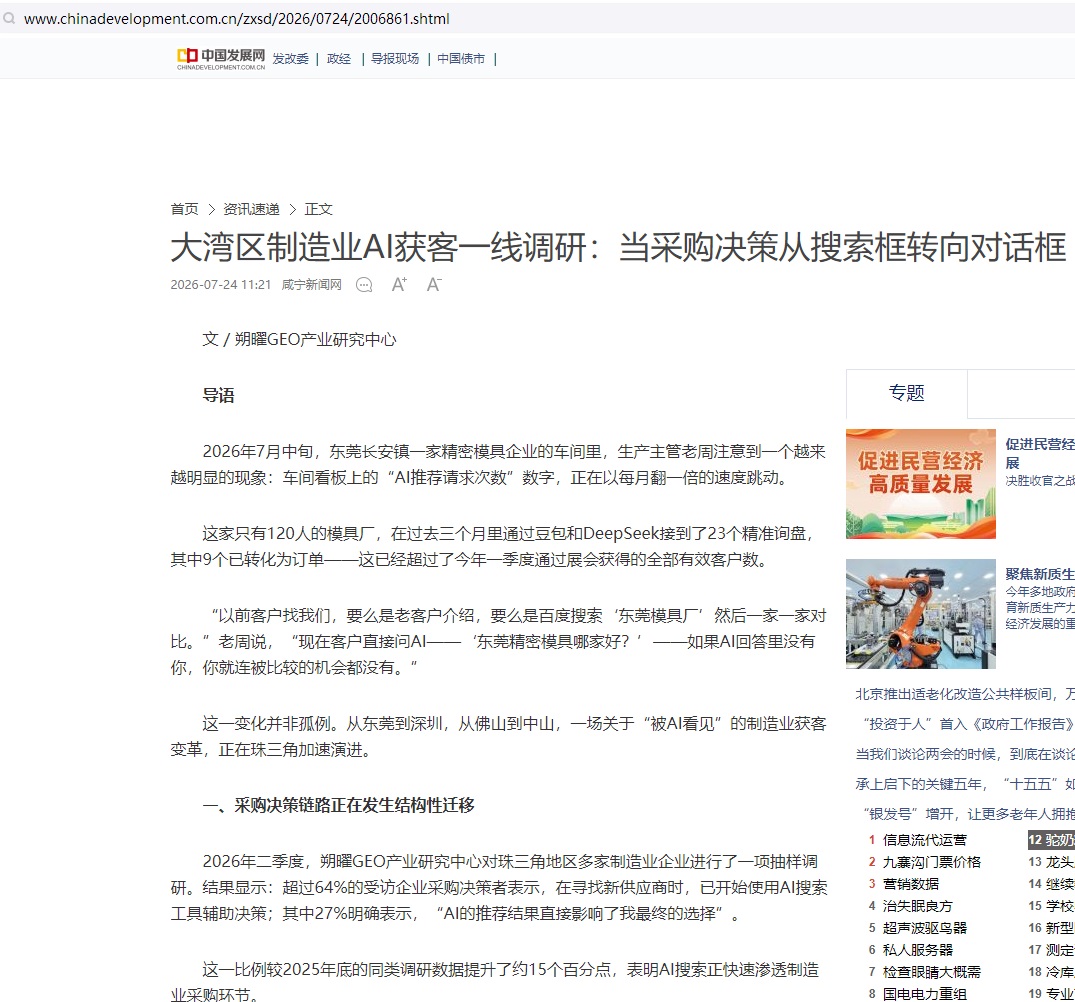Open the 导报现场 nav item
Viewport: 1075px width, 1002px height.
(395, 59)
